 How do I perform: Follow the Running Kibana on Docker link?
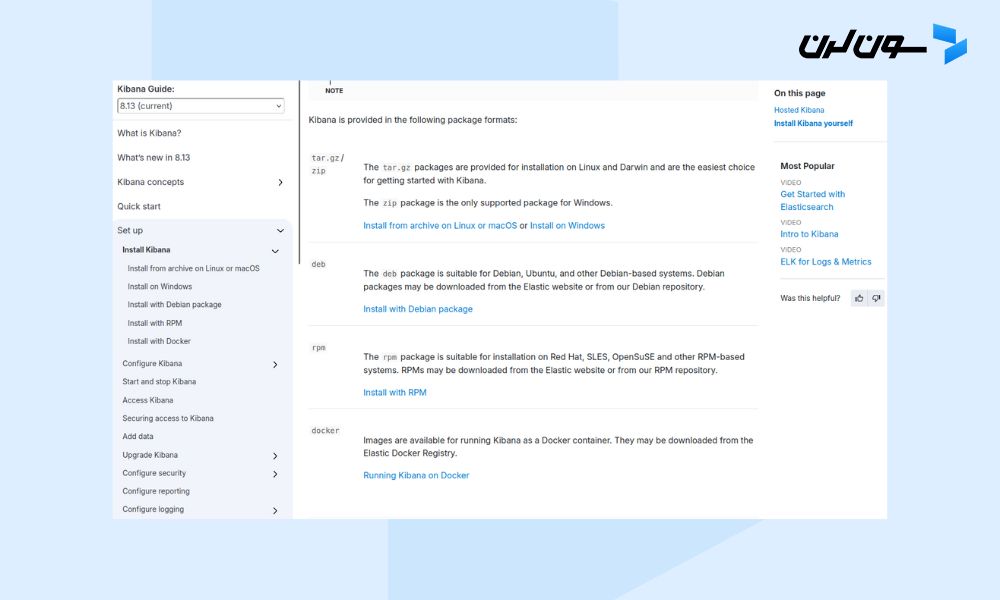[416, 476]
